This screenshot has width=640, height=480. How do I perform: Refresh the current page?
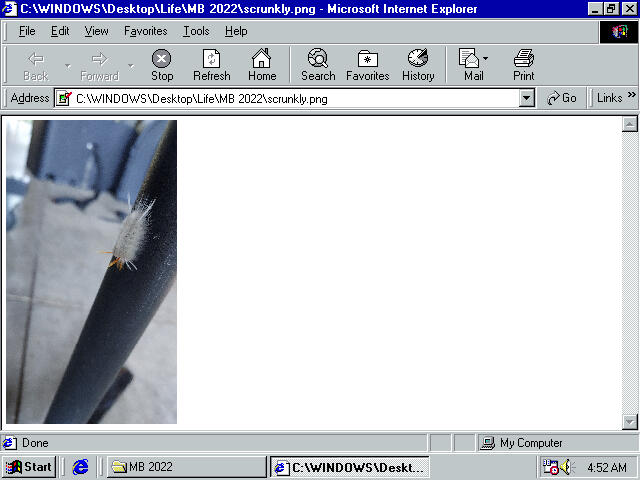[211, 65]
